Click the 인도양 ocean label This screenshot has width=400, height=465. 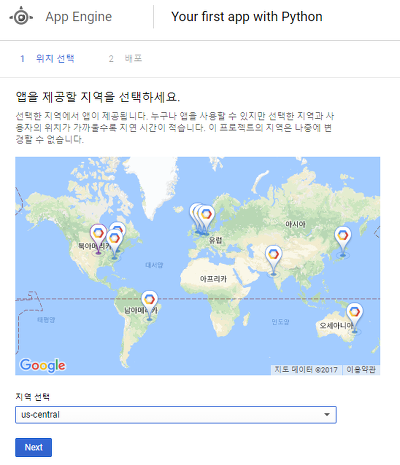[280, 322]
